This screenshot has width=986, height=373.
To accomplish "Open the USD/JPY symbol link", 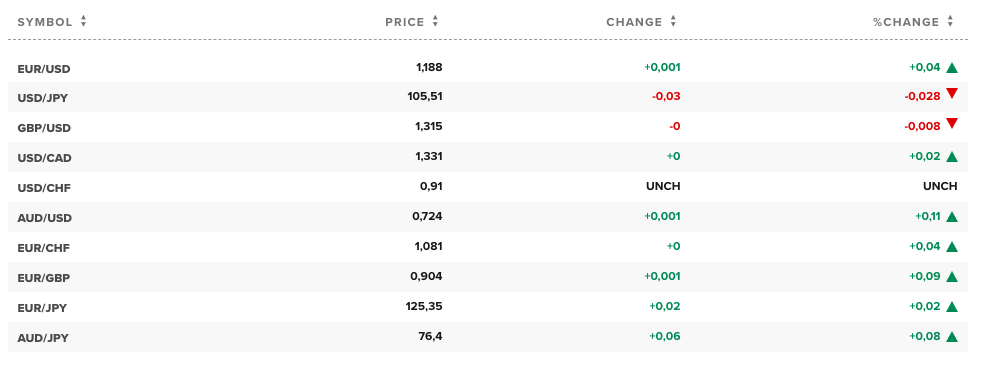I will tap(43, 98).
